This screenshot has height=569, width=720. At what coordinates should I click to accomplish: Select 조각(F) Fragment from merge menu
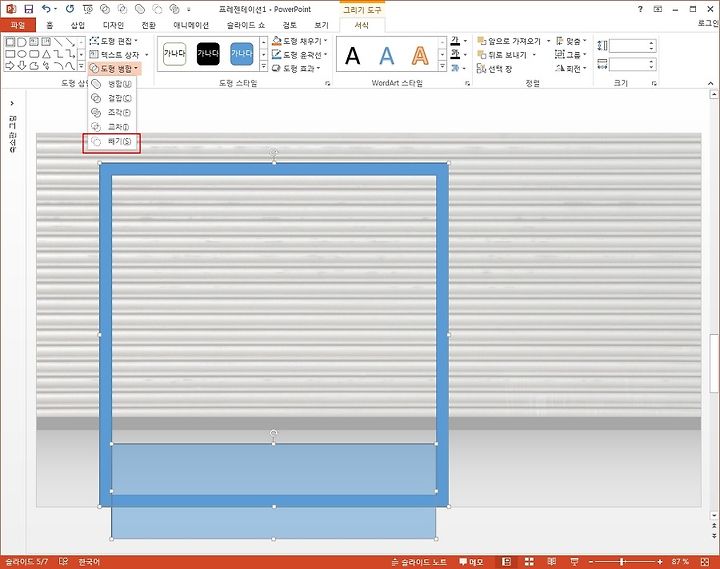click(x=112, y=113)
